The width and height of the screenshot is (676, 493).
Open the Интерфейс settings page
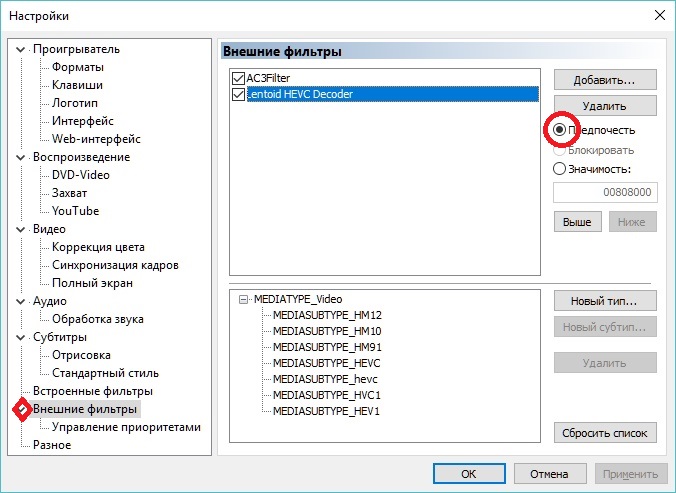83,121
